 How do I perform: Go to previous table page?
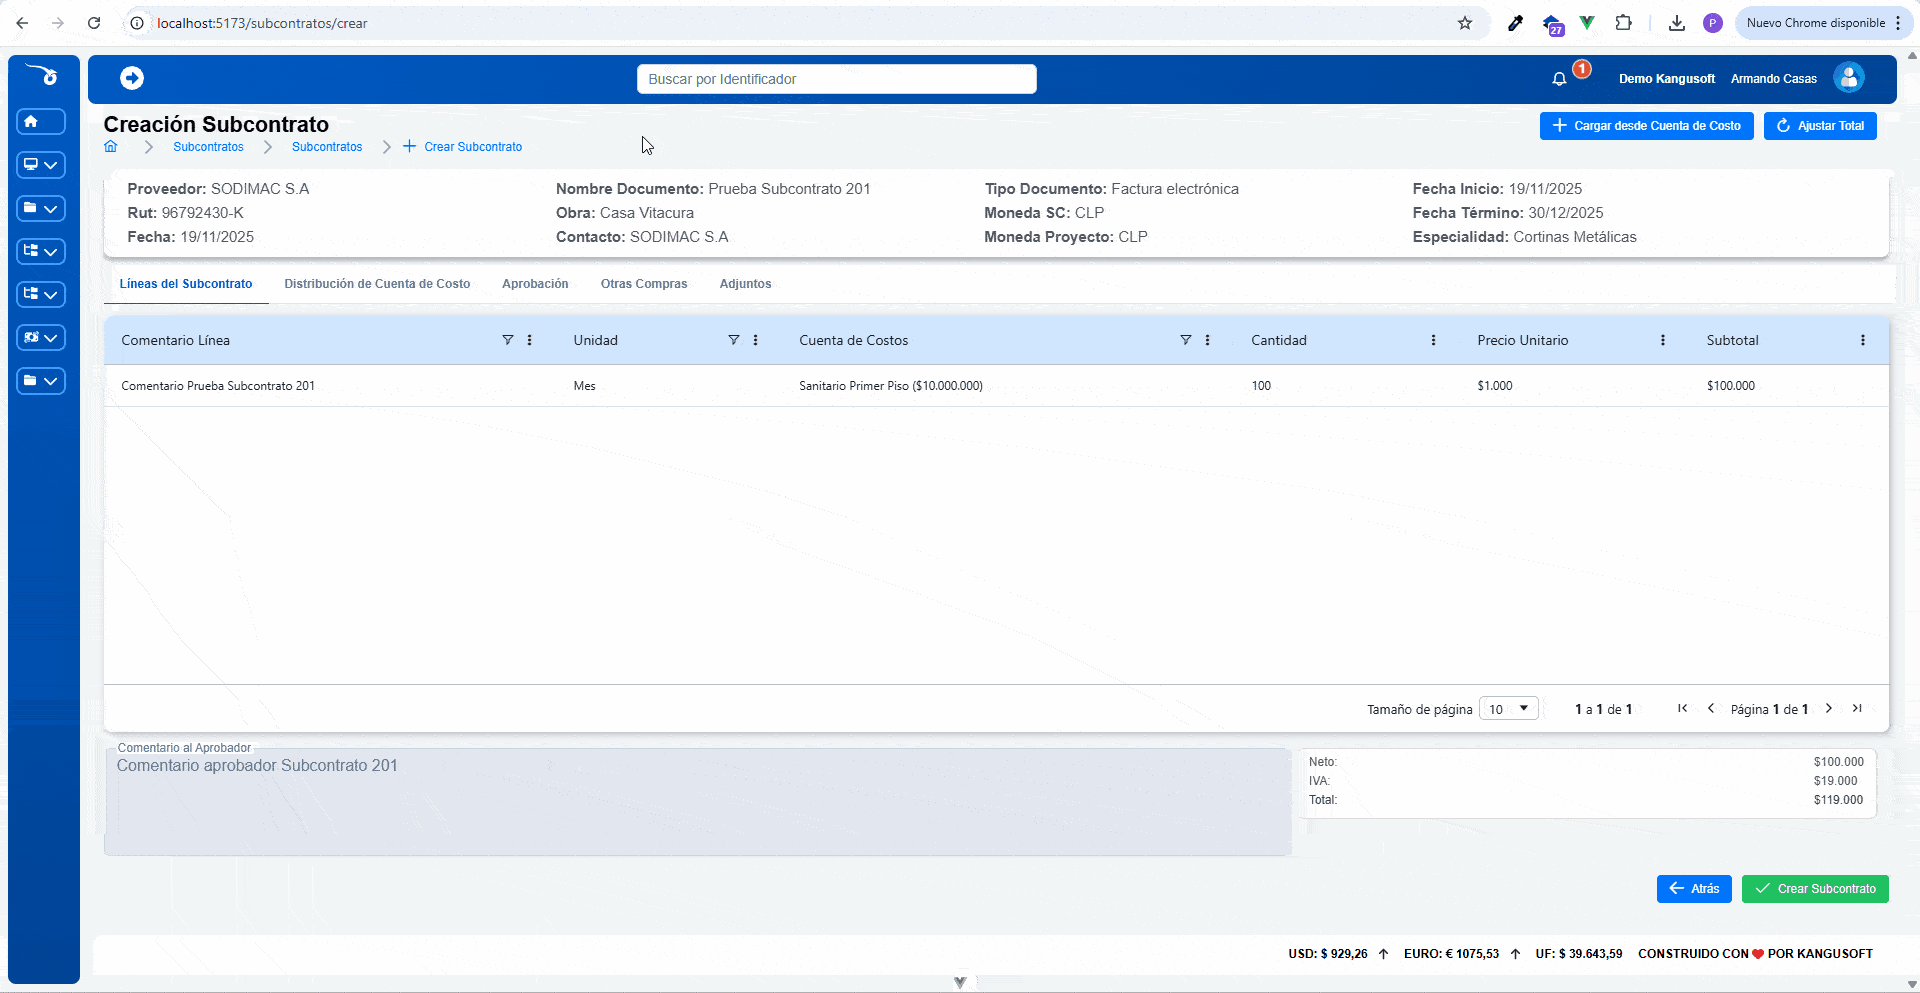click(x=1711, y=708)
